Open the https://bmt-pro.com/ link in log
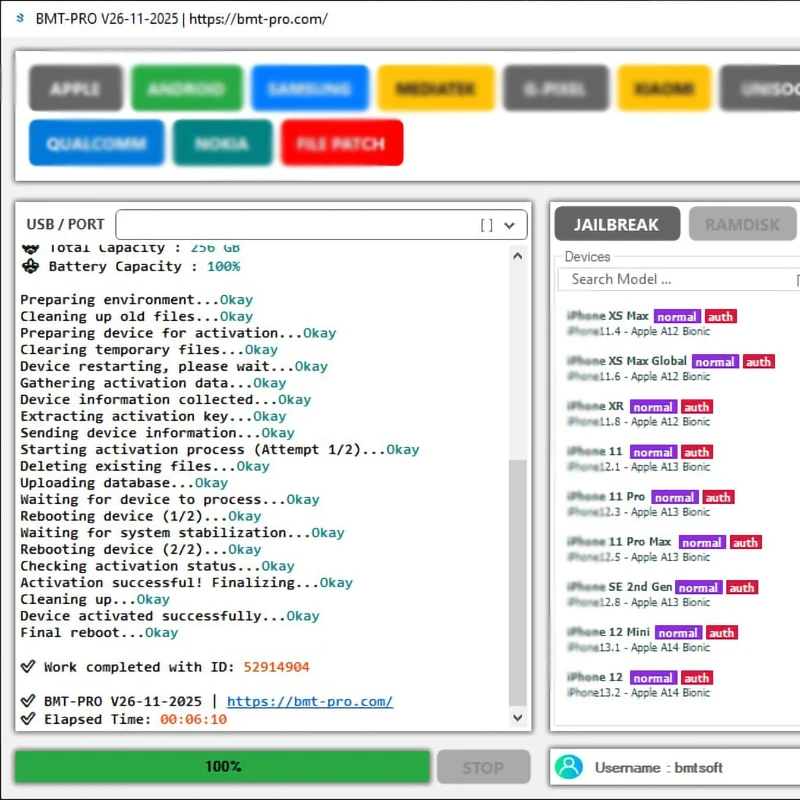This screenshot has width=800, height=800. click(310, 701)
